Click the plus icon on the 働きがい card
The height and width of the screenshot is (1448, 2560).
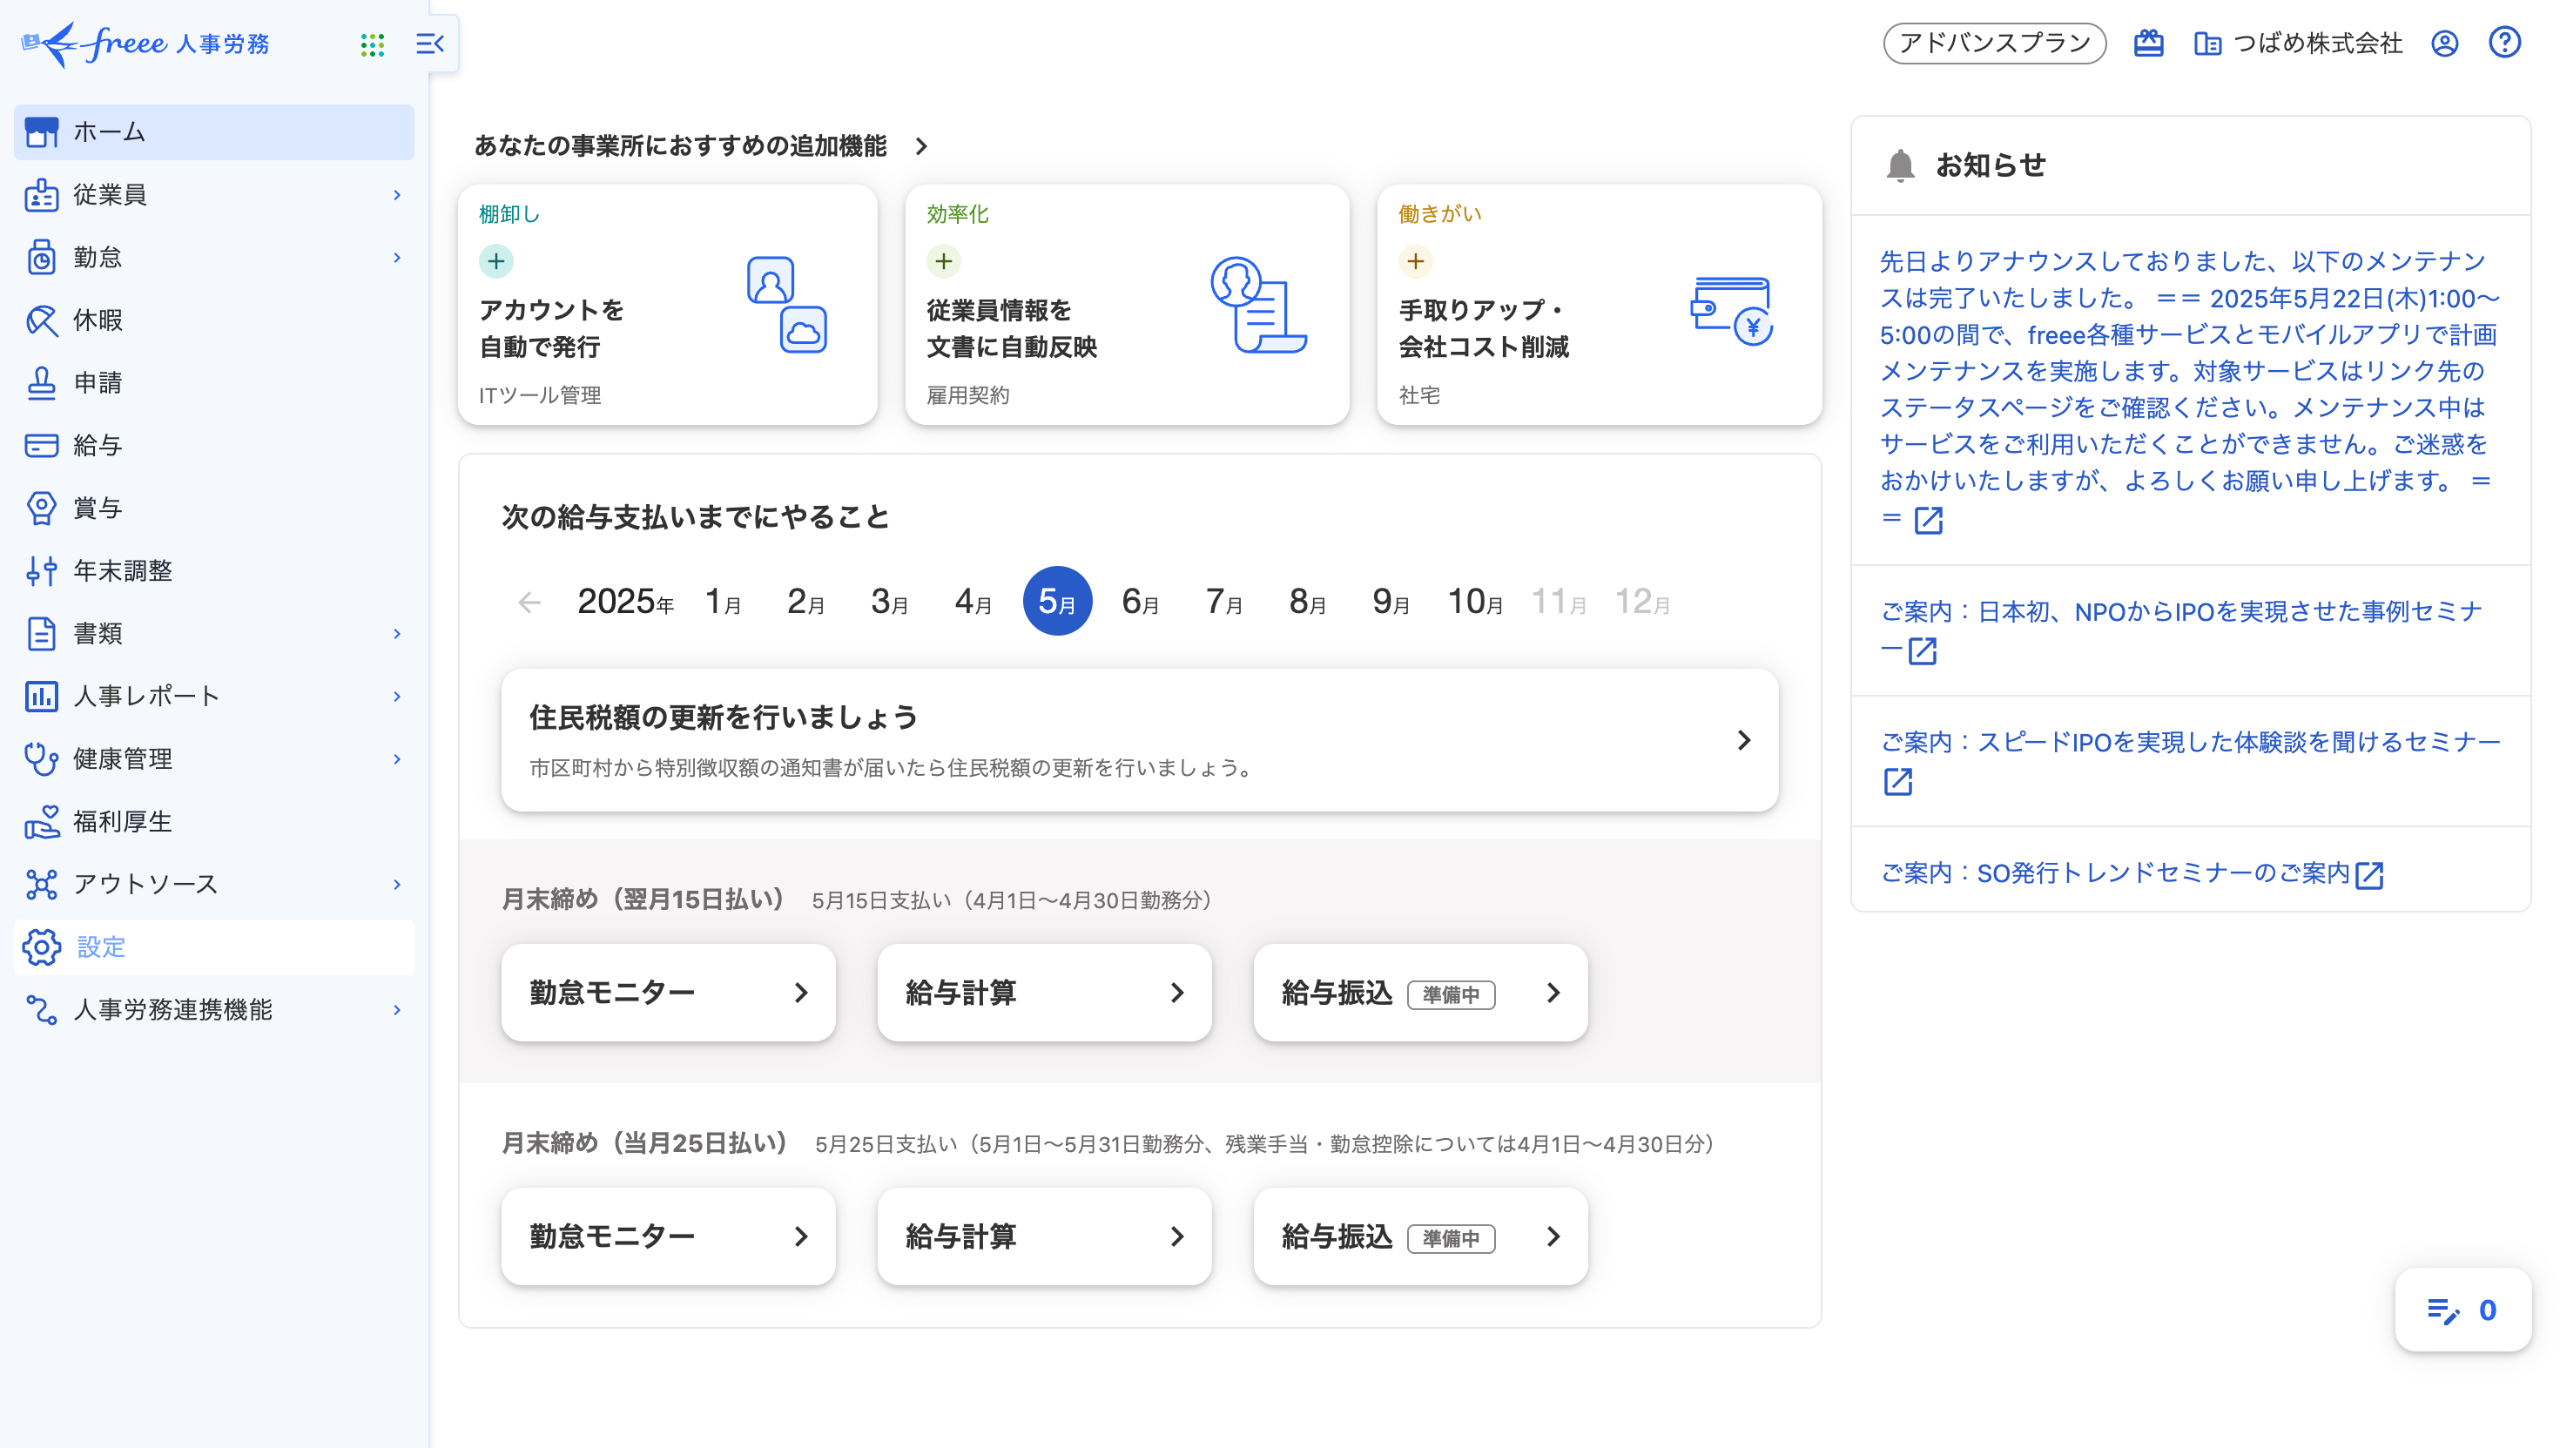1415,262
